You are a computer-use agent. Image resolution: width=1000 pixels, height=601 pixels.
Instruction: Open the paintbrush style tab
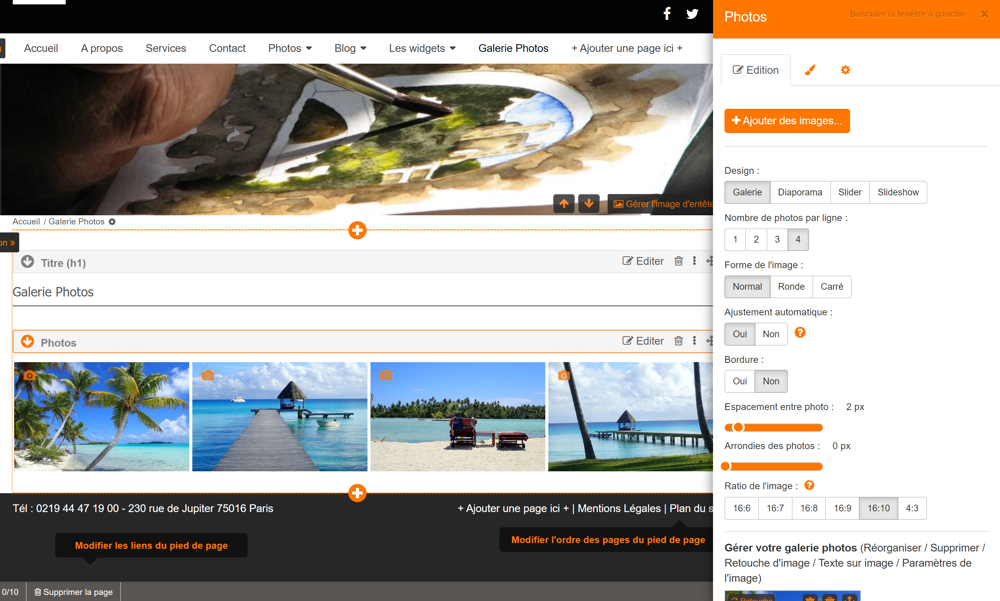pyautogui.click(x=810, y=70)
